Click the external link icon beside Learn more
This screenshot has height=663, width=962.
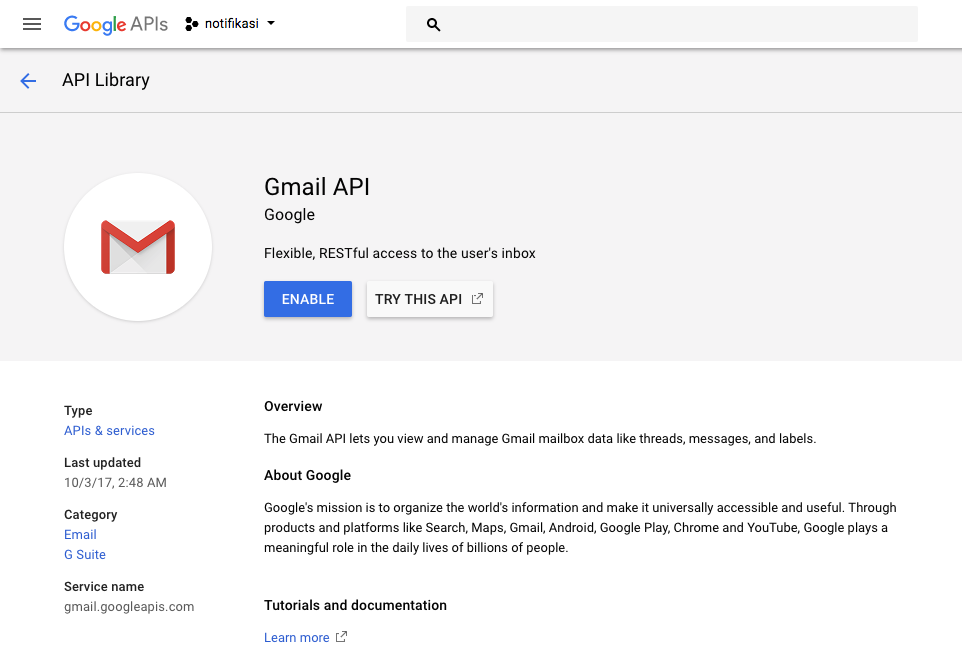point(341,637)
